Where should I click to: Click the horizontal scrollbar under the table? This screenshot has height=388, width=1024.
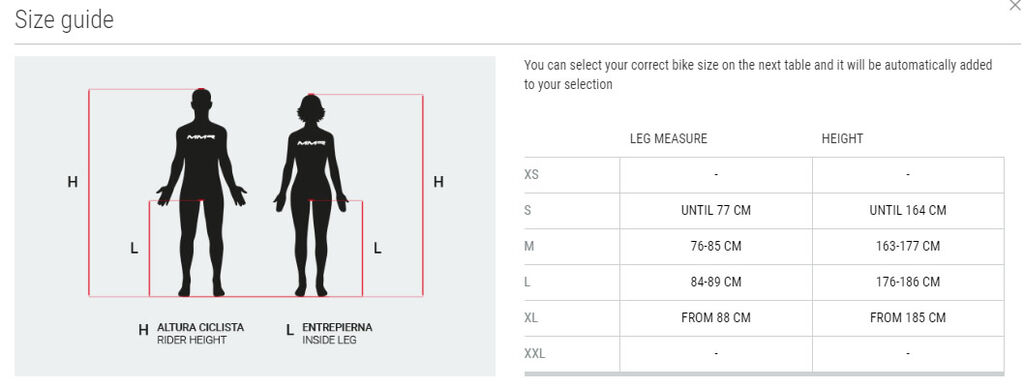tap(764, 374)
